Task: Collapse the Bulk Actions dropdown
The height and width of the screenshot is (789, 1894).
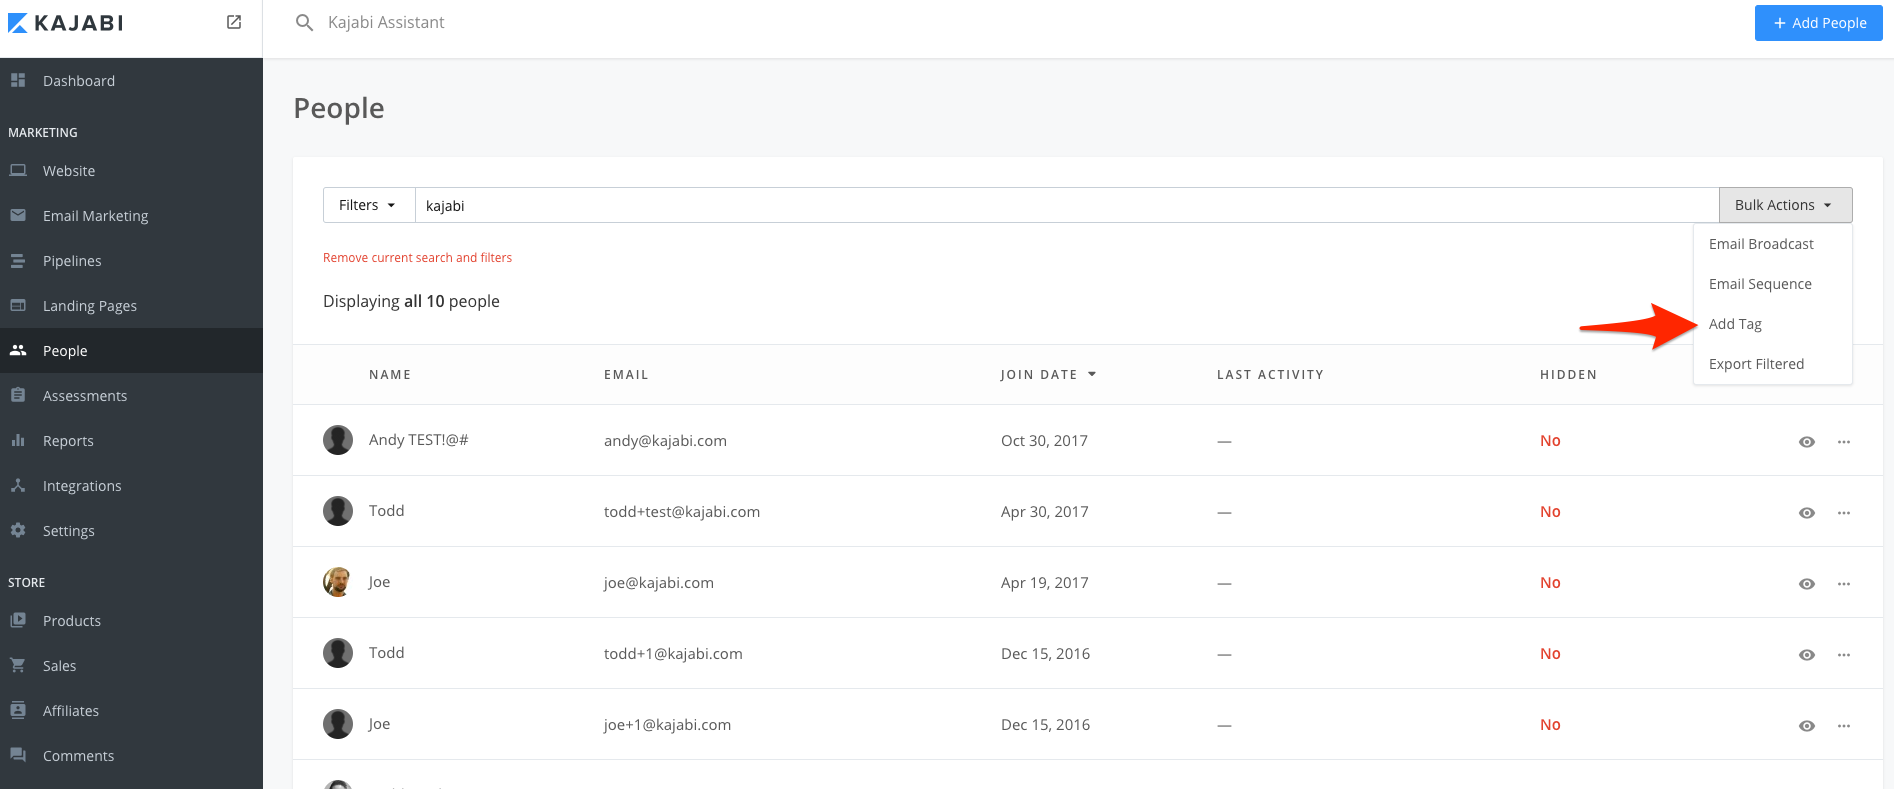Action: [1785, 205]
